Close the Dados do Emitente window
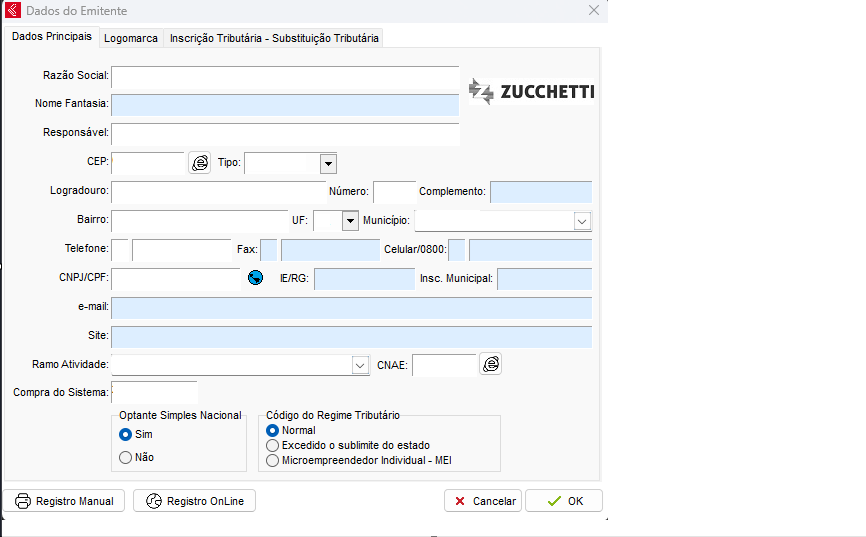866x537 pixels. pos(594,10)
